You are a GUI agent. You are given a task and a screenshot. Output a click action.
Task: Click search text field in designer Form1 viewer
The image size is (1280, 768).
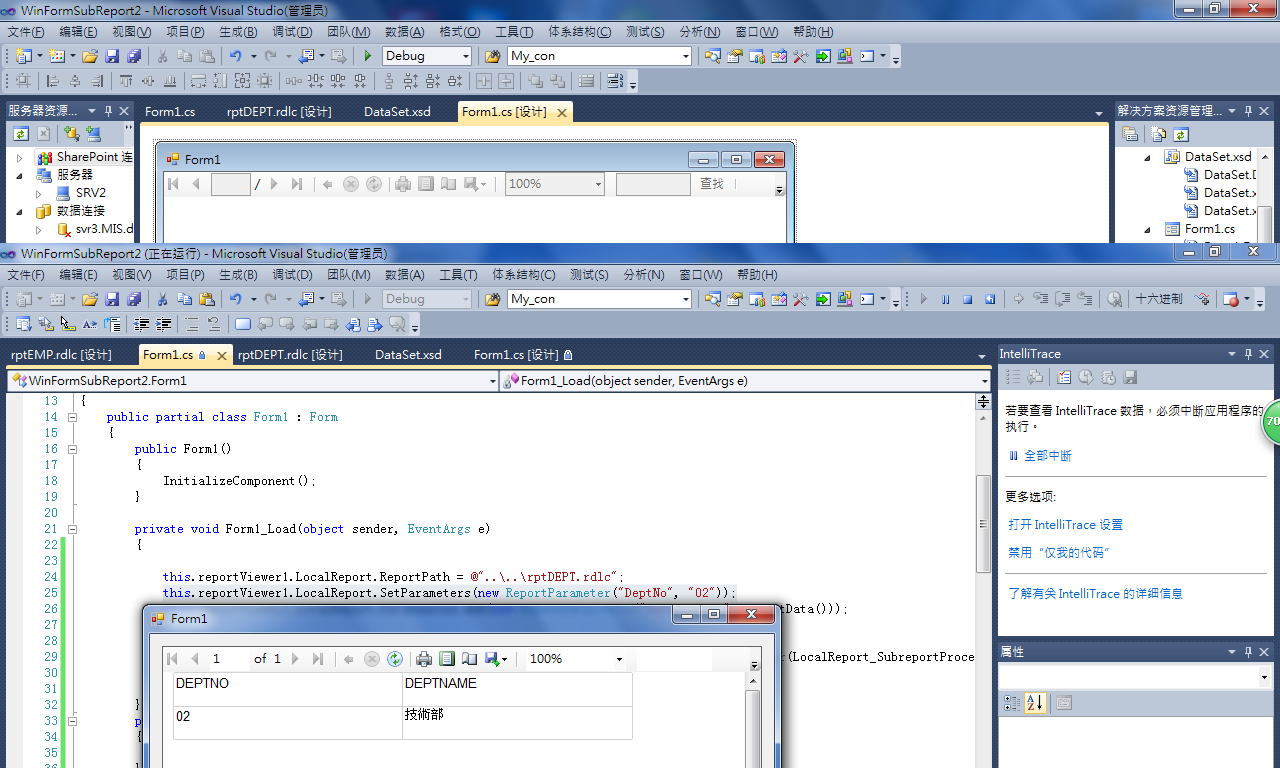653,184
